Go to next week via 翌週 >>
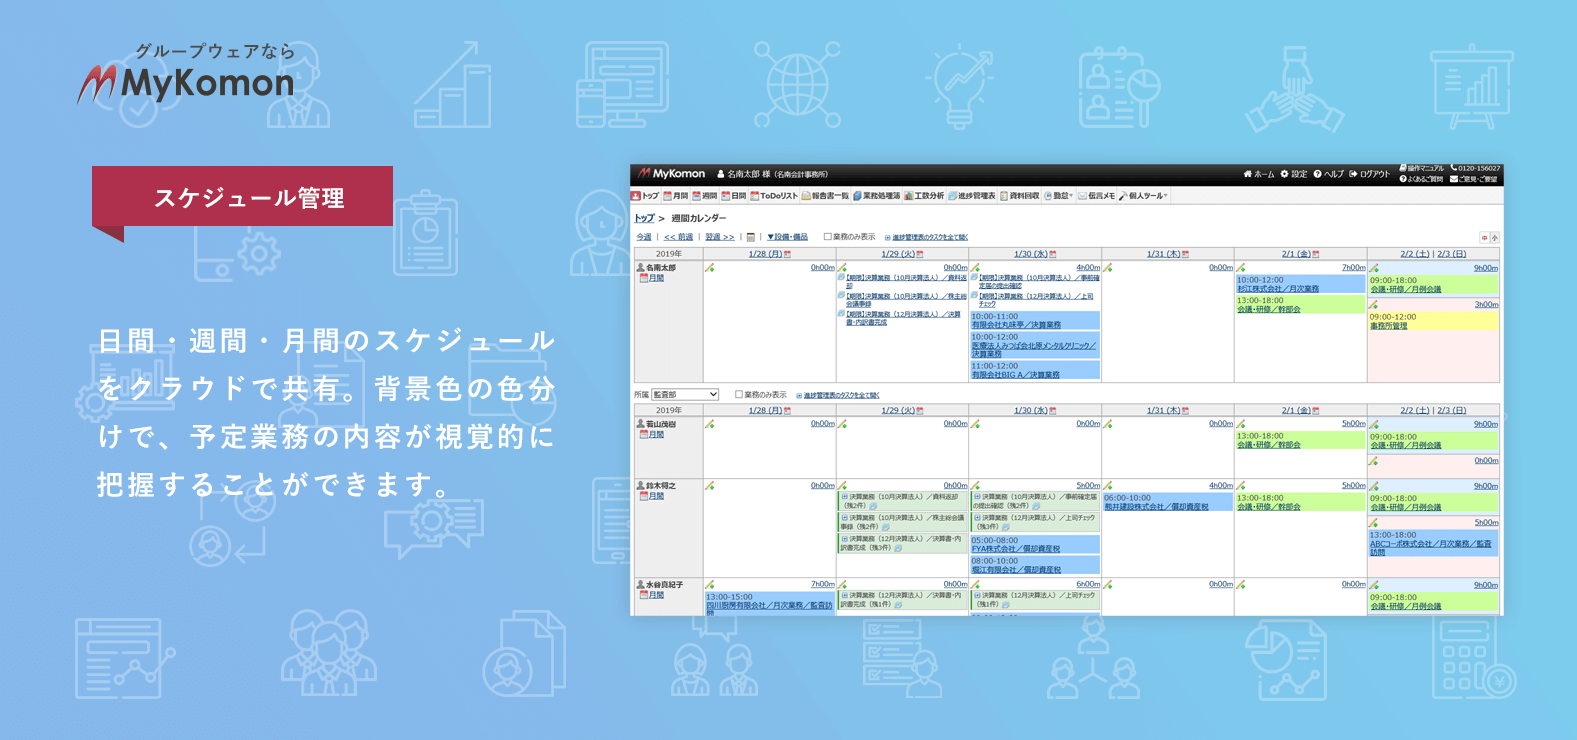 click(720, 237)
